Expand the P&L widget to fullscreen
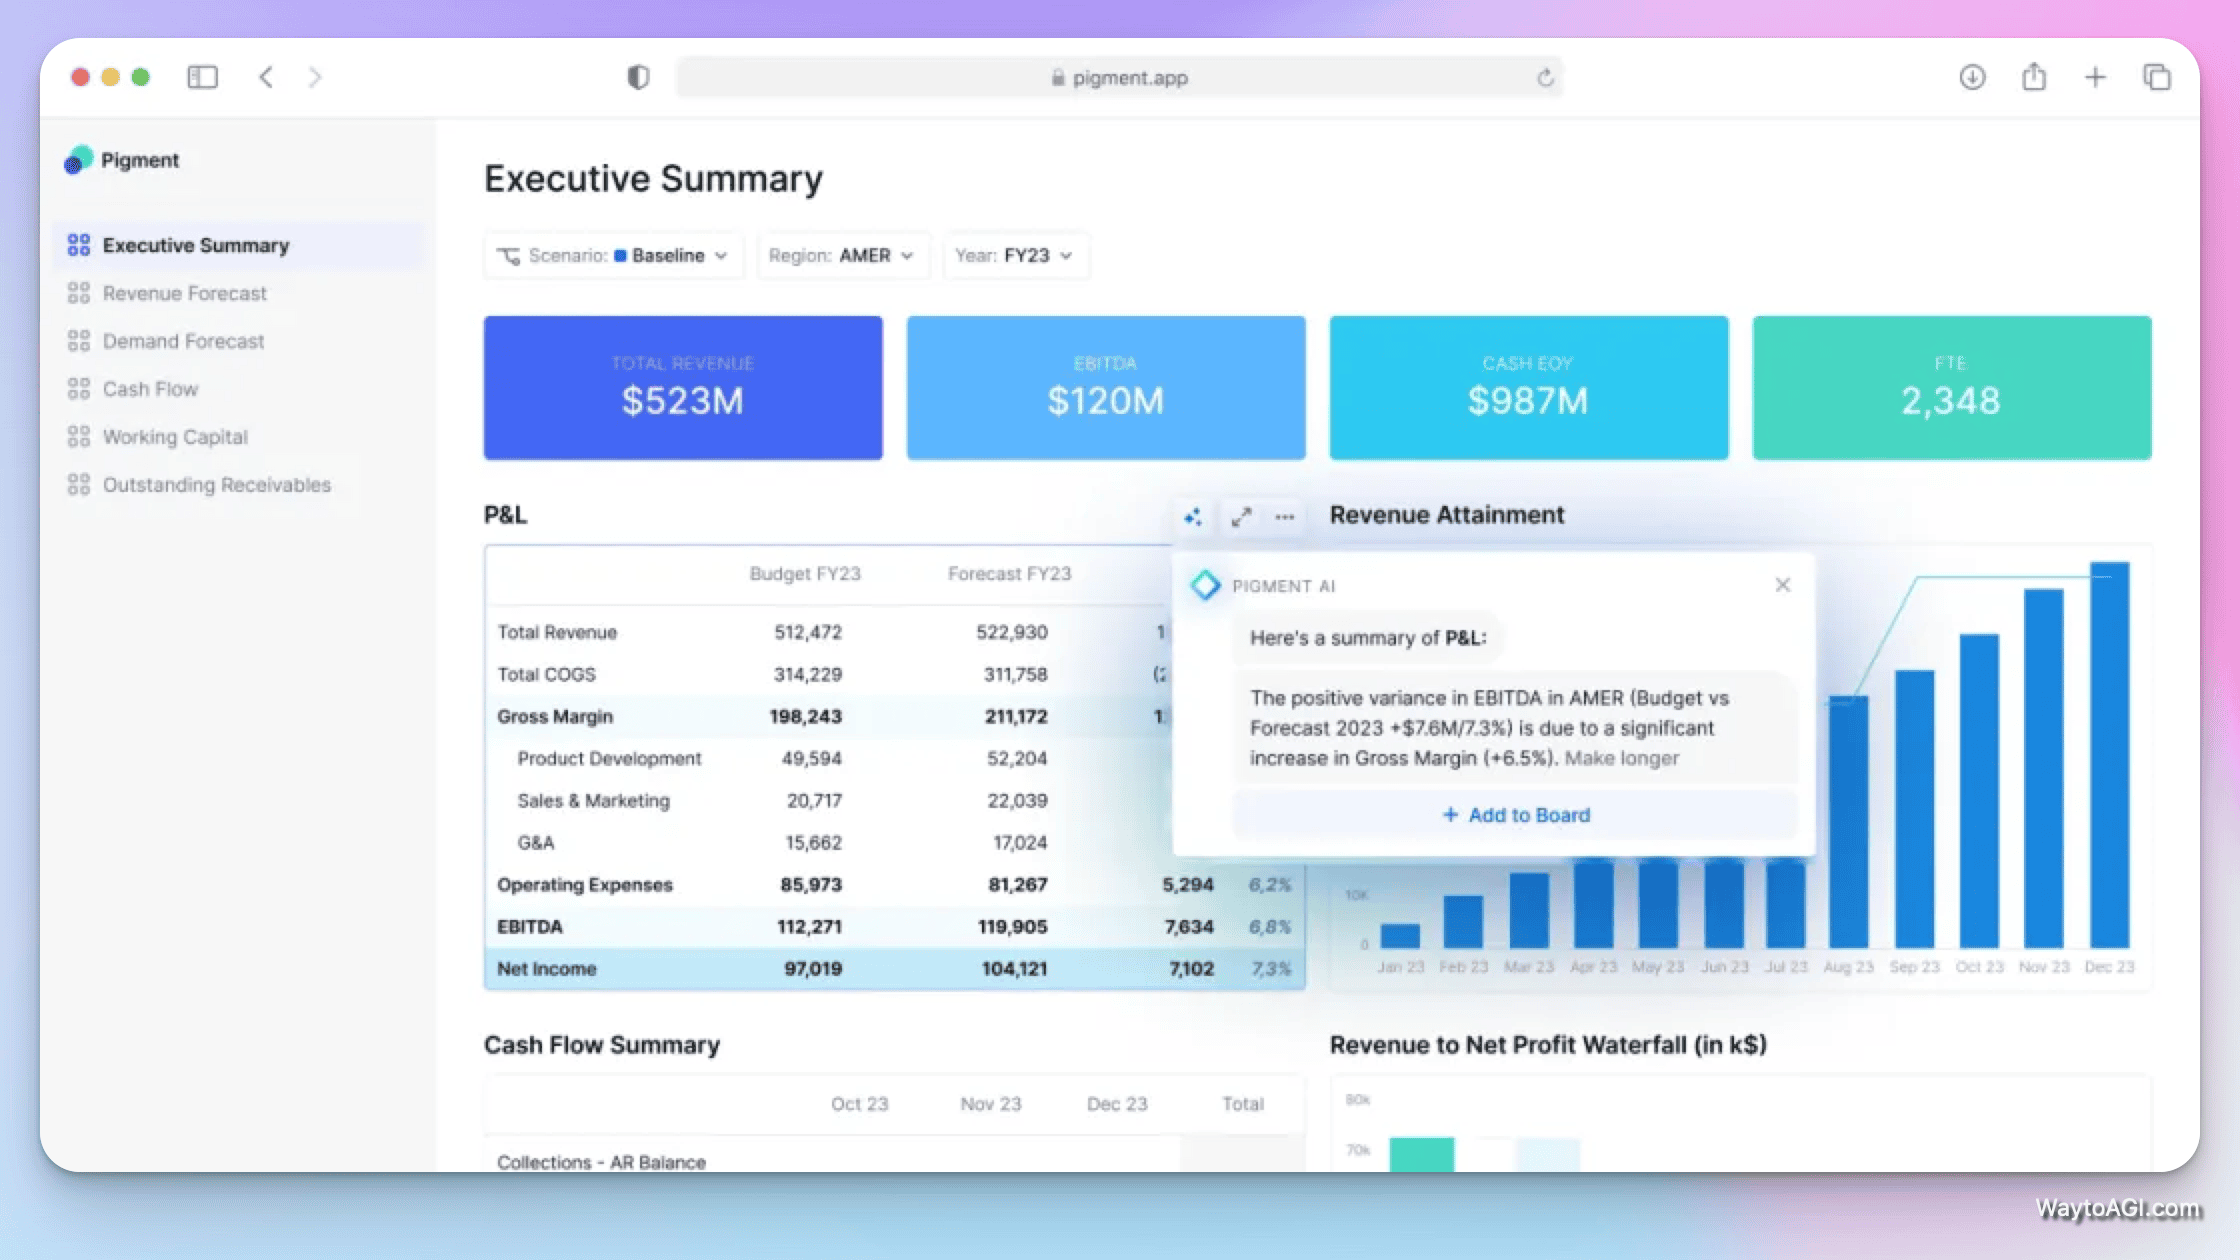Viewport: 2240px width, 1260px height. [x=1241, y=517]
